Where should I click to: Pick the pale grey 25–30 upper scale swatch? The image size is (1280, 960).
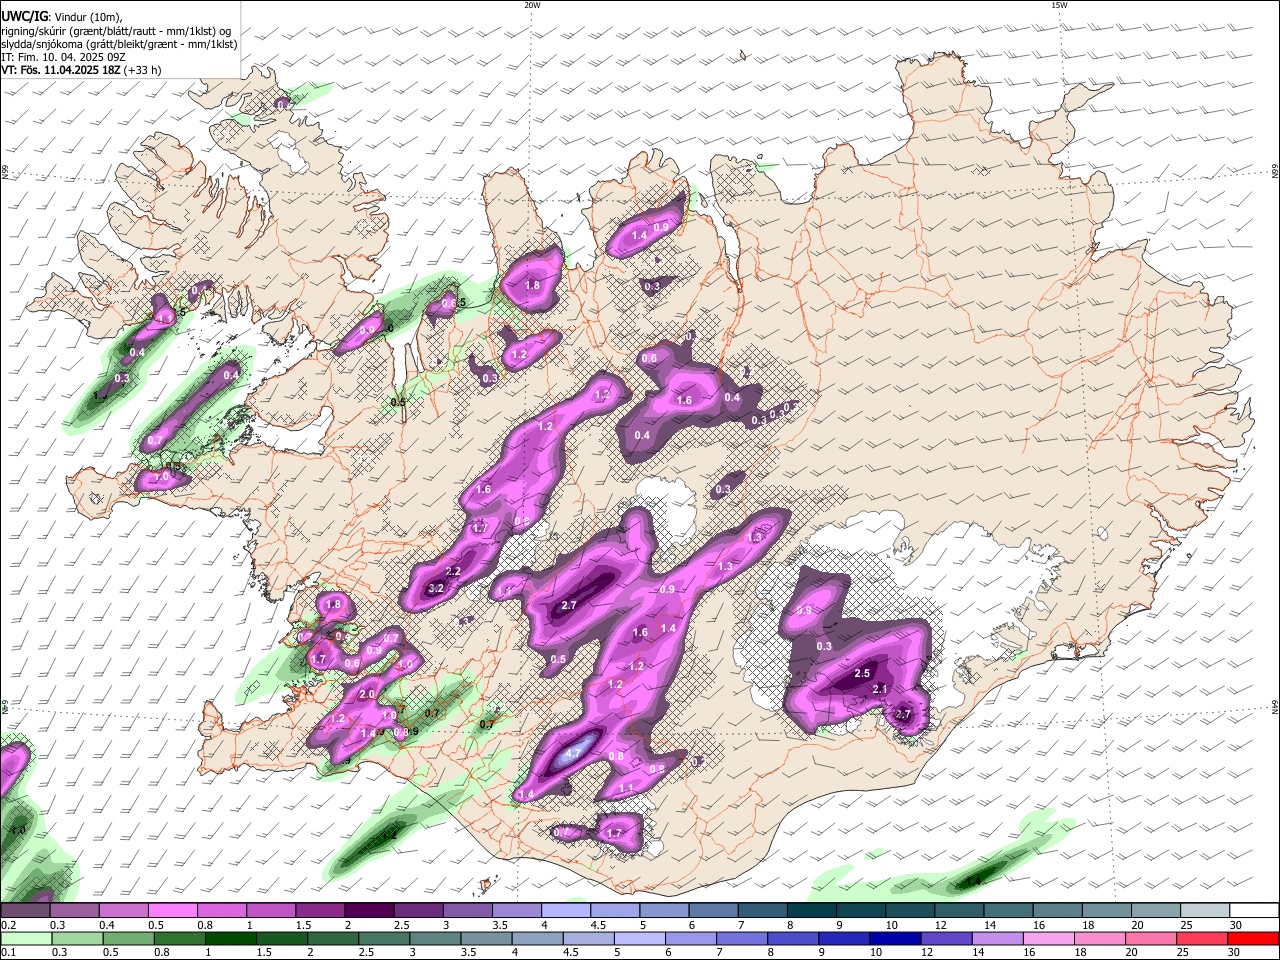pos(1206,910)
